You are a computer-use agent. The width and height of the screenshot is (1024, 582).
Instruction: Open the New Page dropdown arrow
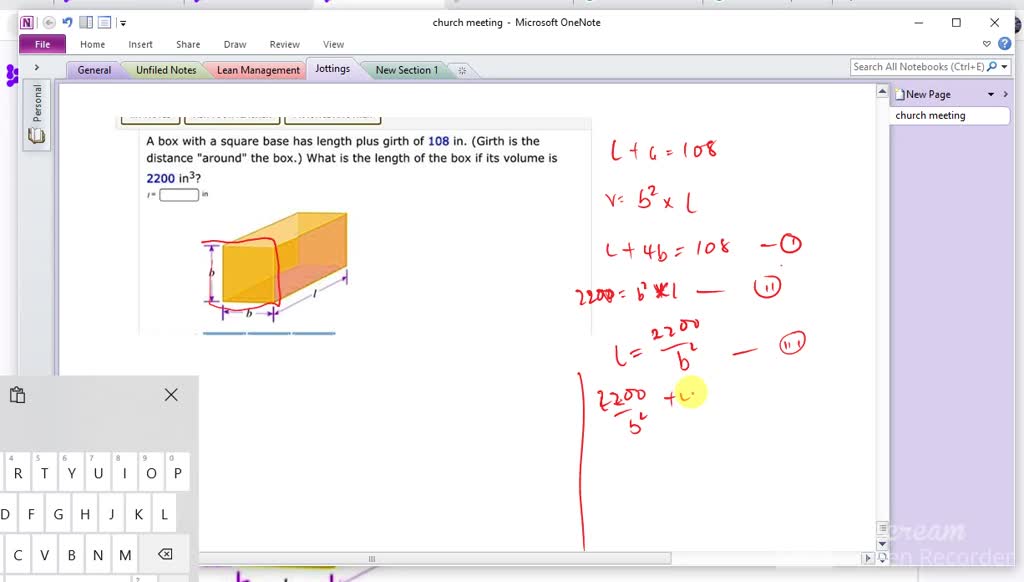(x=991, y=94)
